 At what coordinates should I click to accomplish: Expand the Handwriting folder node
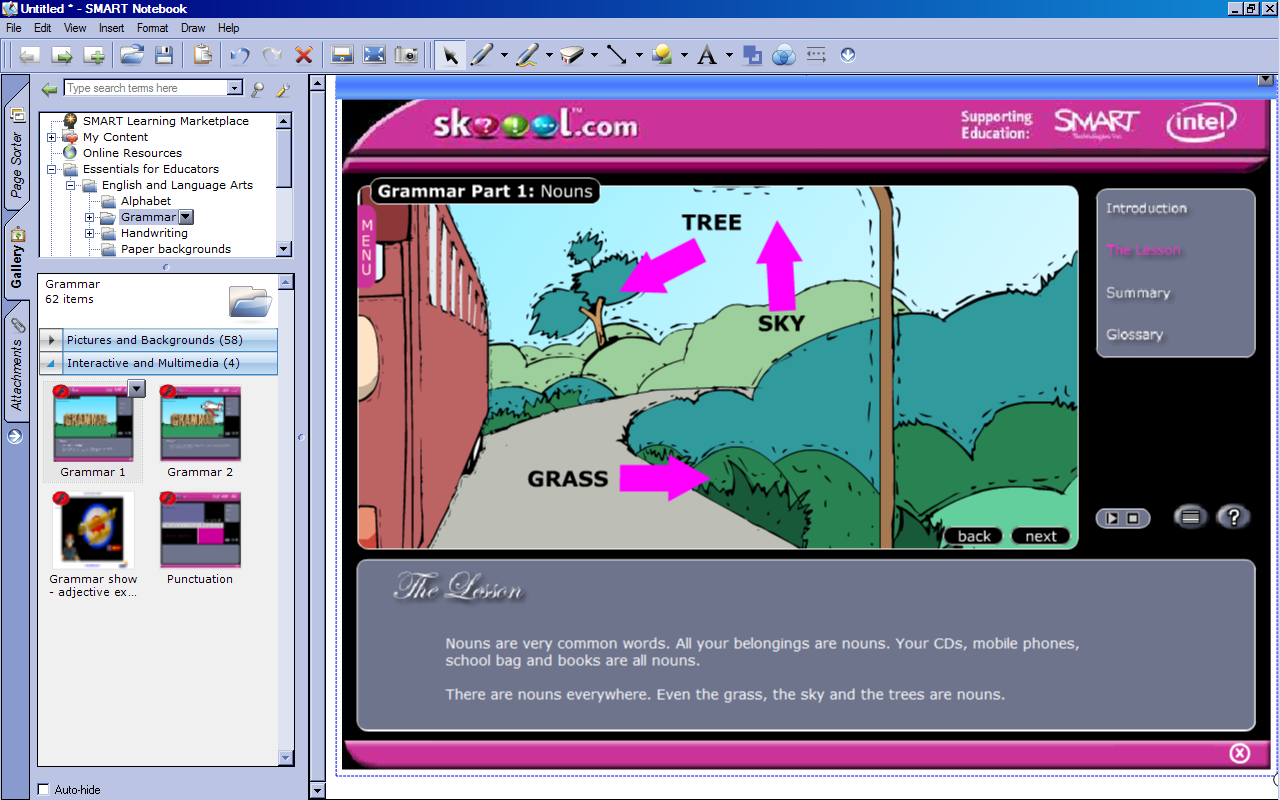tap(90, 233)
